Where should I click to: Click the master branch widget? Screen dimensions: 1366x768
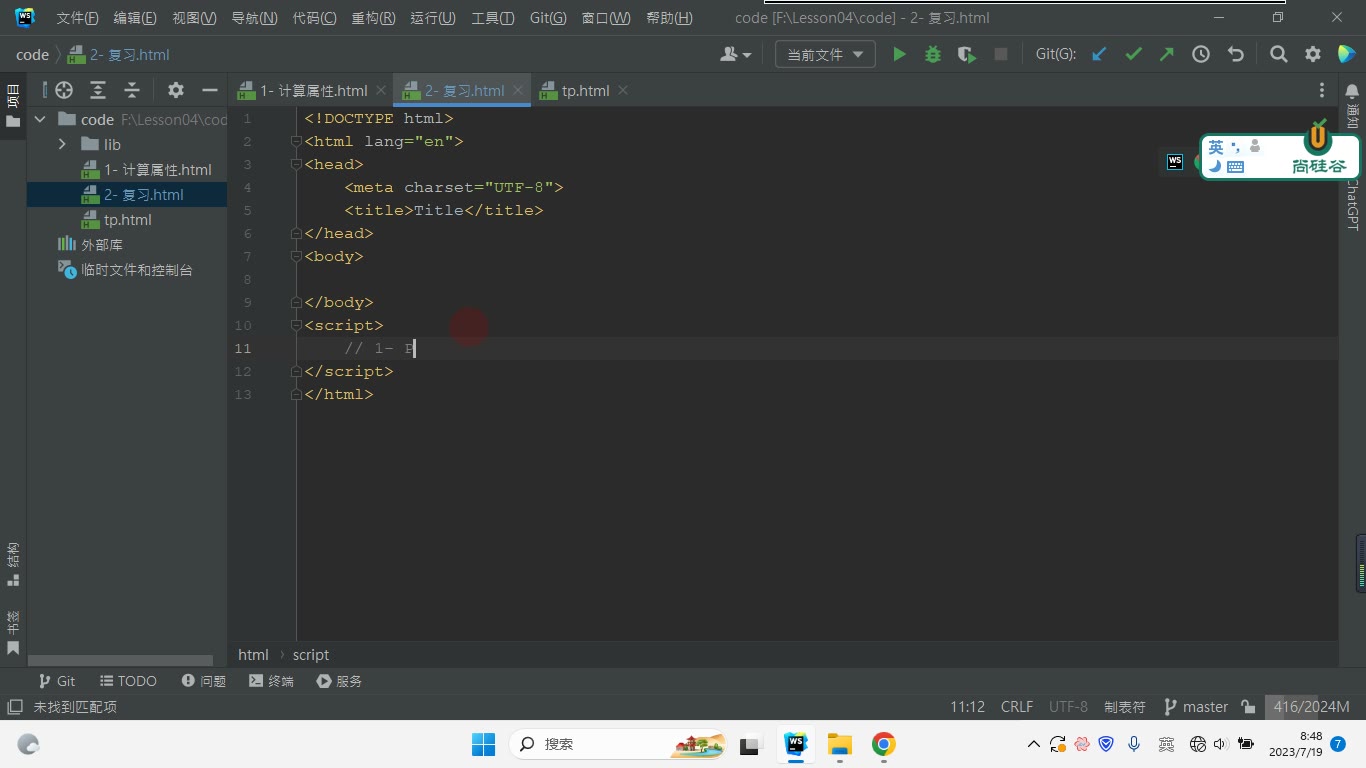1196,707
